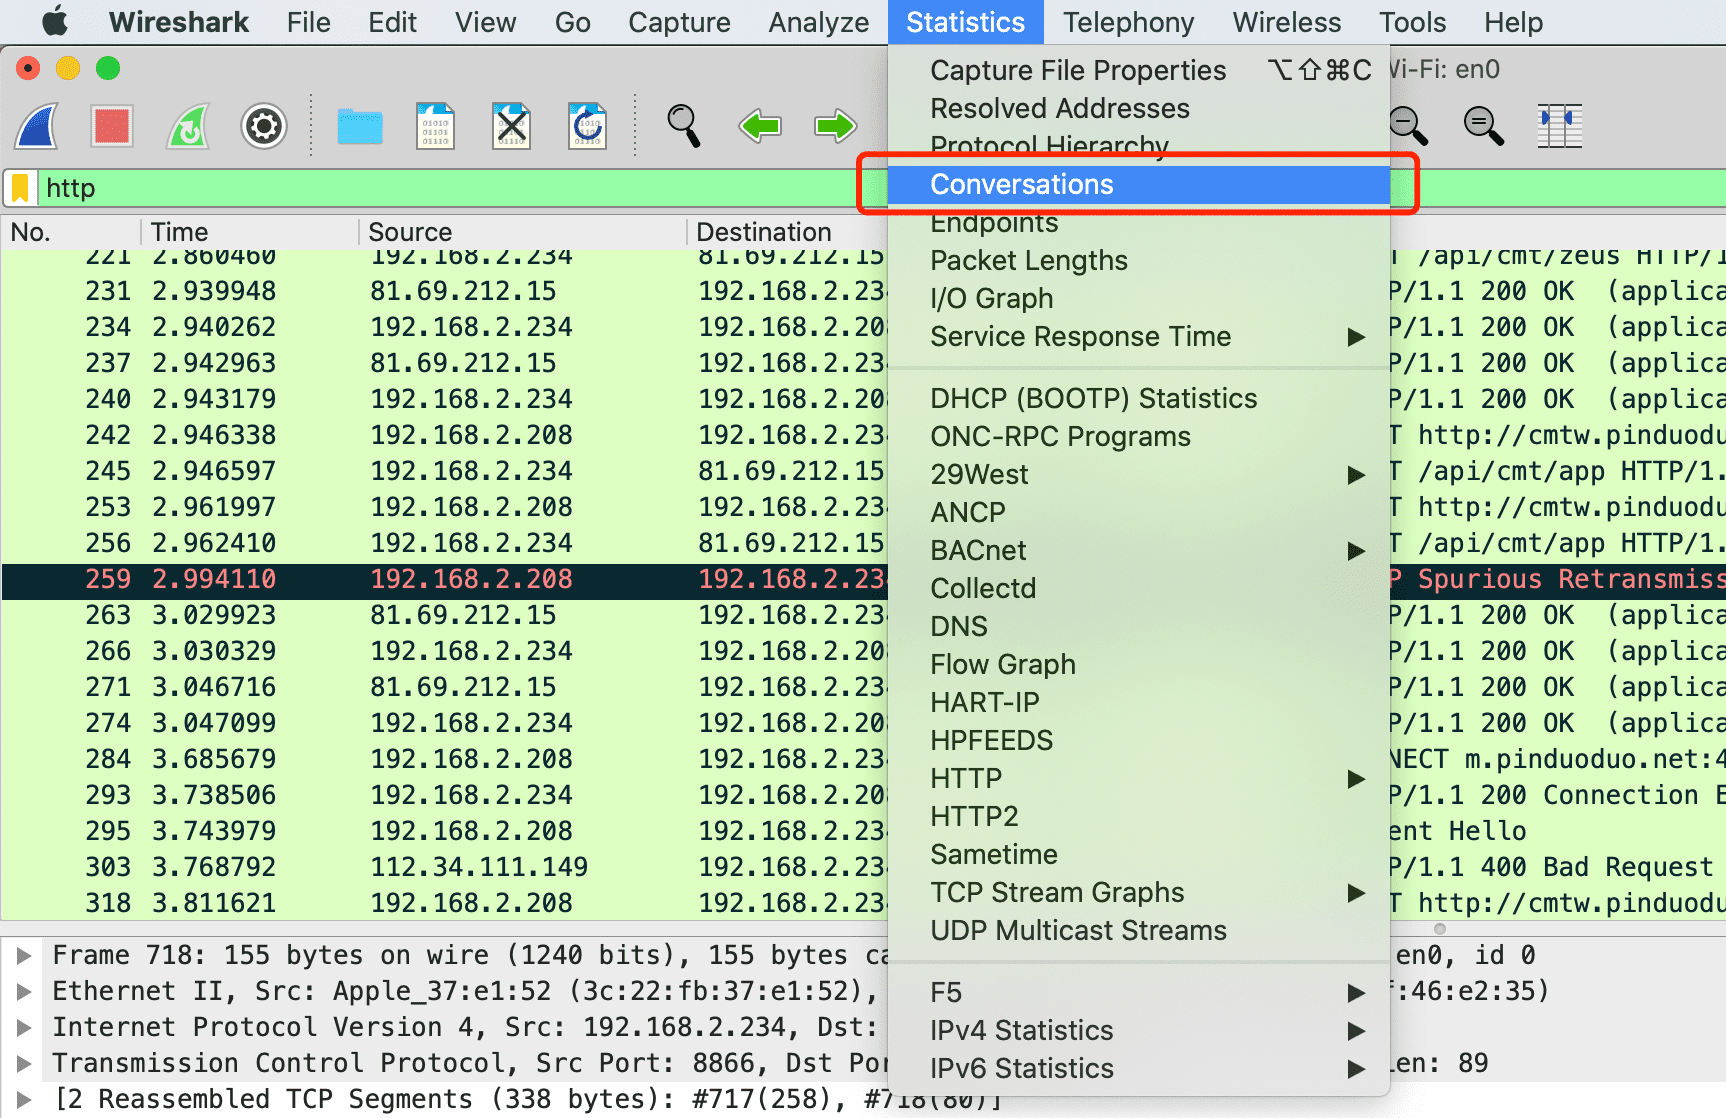The height and width of the screenshot is (1118, 1726).
Task: Open a capture file via folder icon
Action: 360,127
